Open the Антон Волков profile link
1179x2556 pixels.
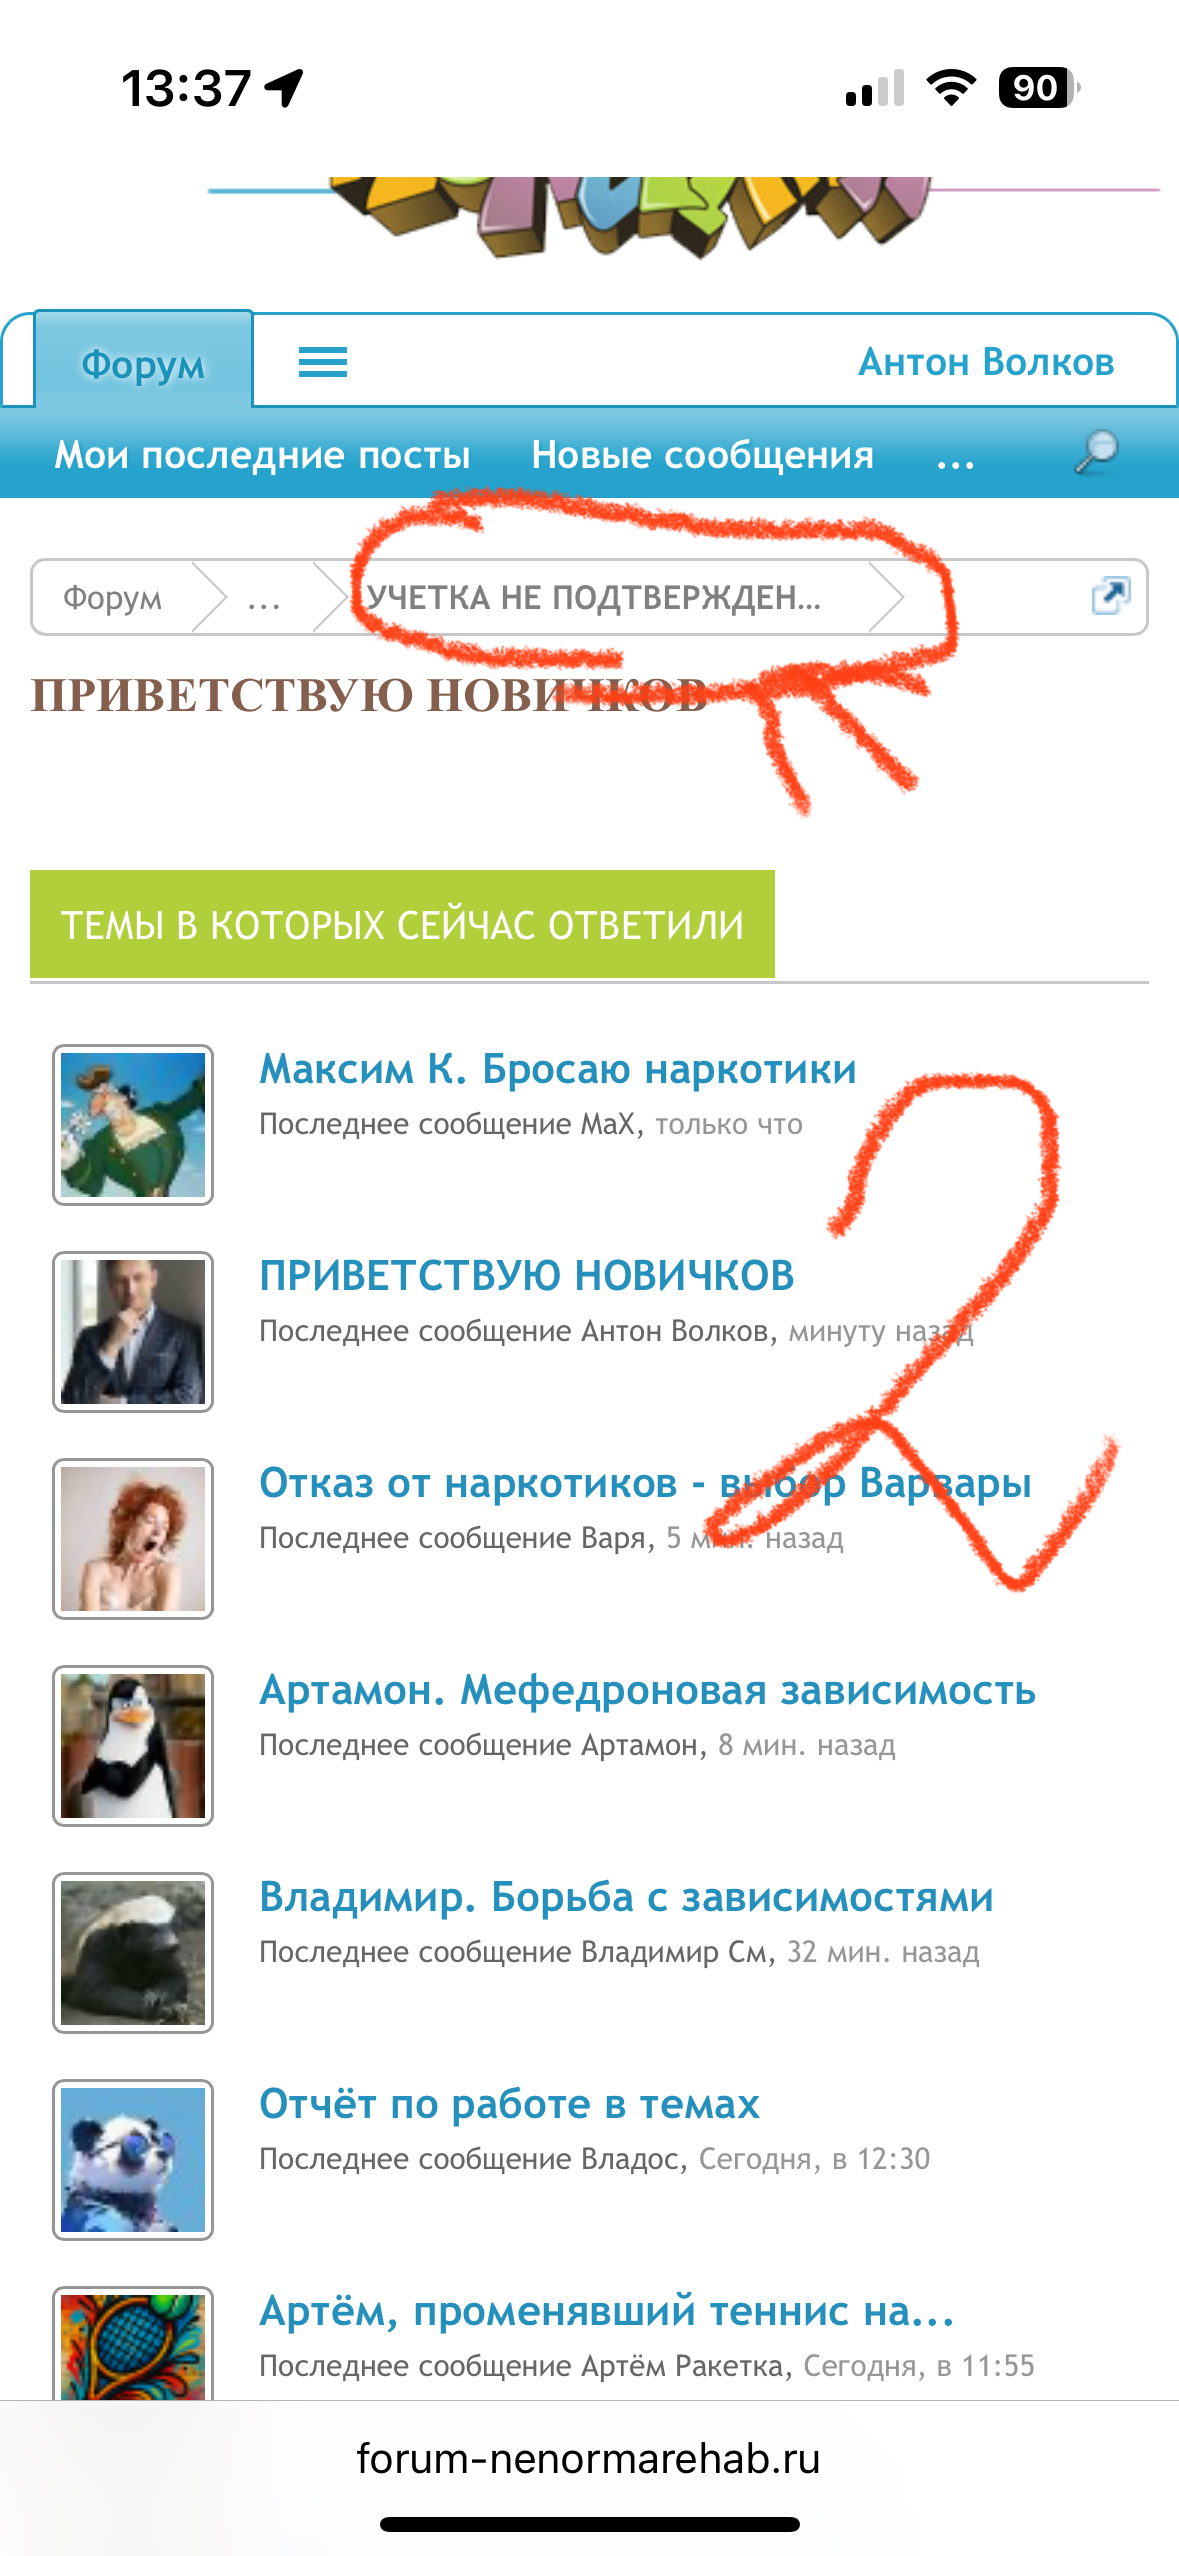point(986,362)
